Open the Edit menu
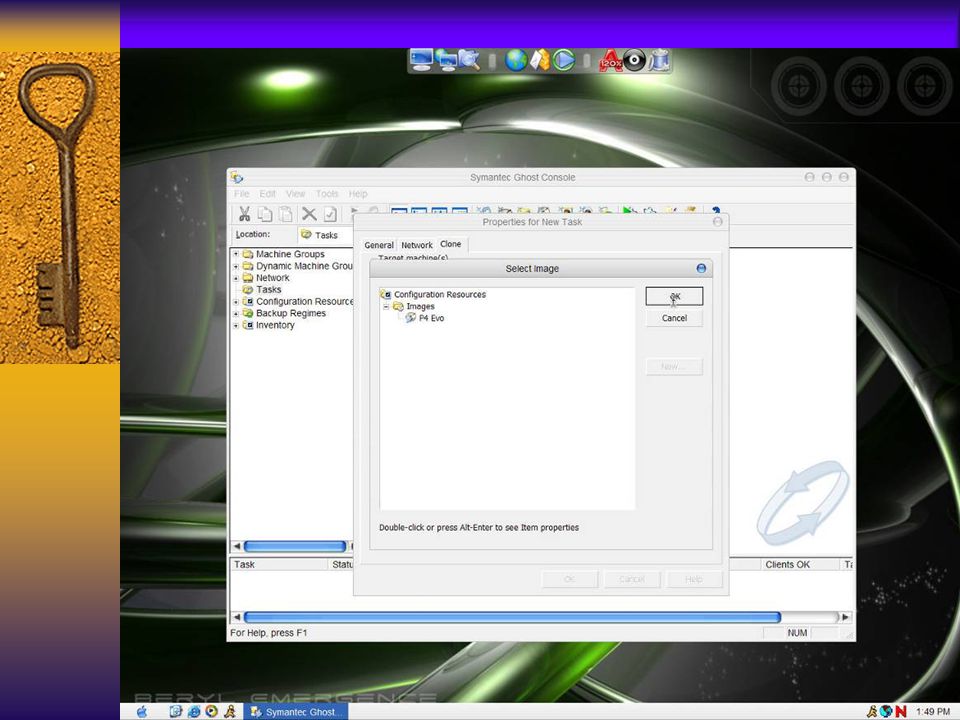This screenshot has height=720, width=960. pyautogui.click(x=267, y=193)
